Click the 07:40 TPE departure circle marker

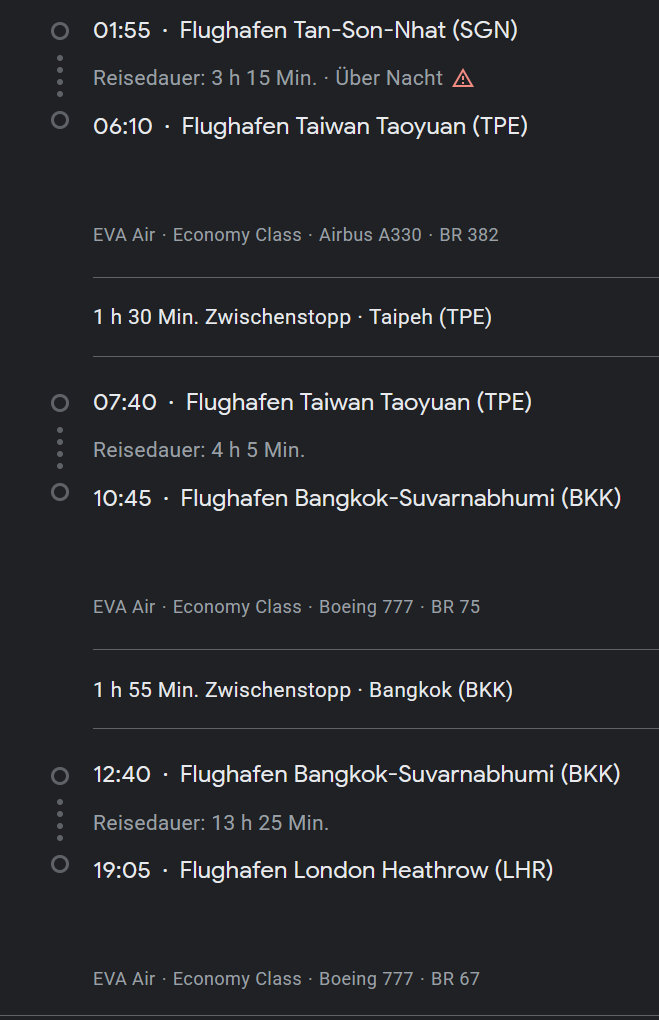pos(60,403)
